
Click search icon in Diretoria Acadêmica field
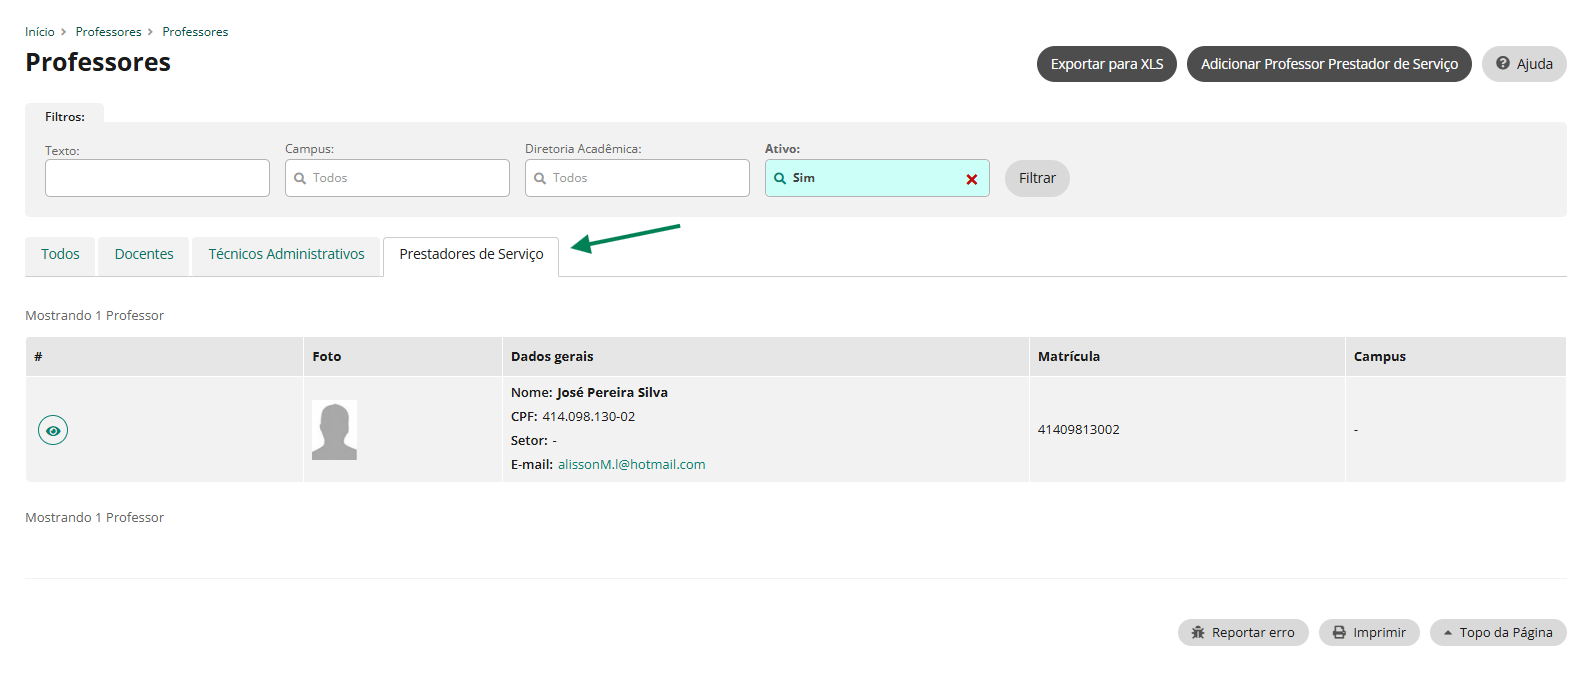pyautogui.click(x=540, y=179)
